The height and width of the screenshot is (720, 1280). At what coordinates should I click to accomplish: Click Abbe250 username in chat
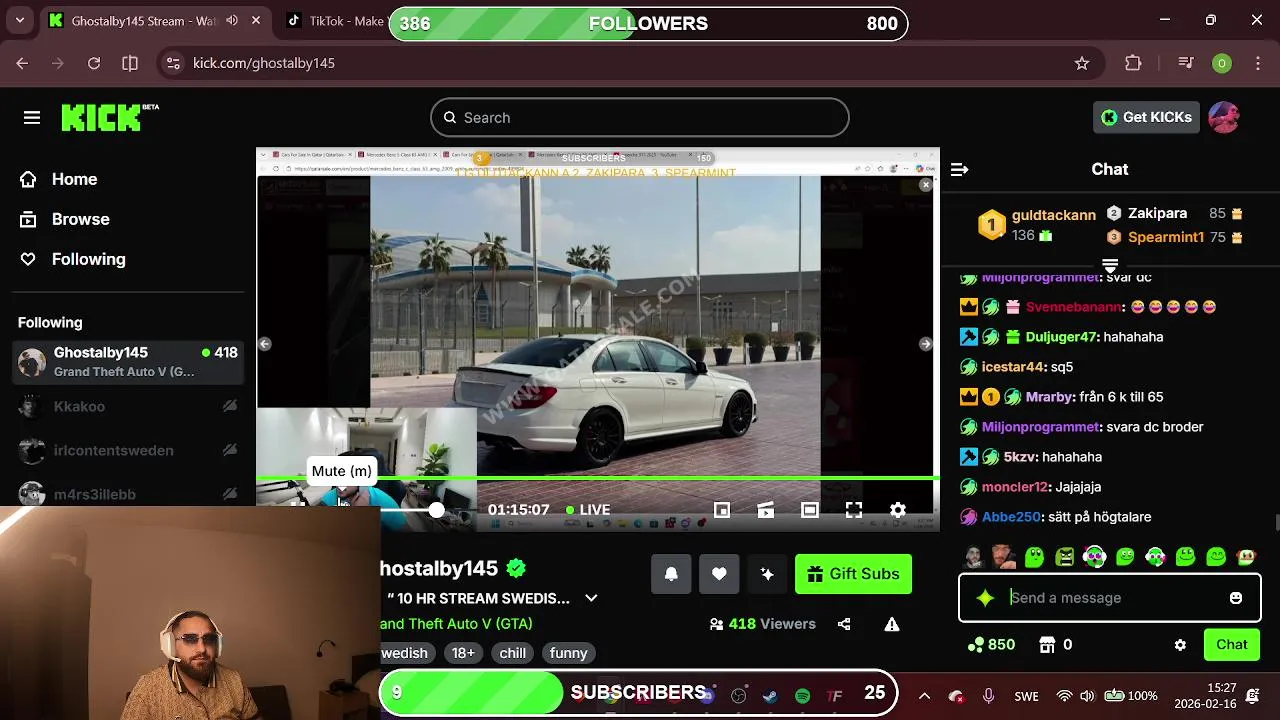click(1011, 517)
